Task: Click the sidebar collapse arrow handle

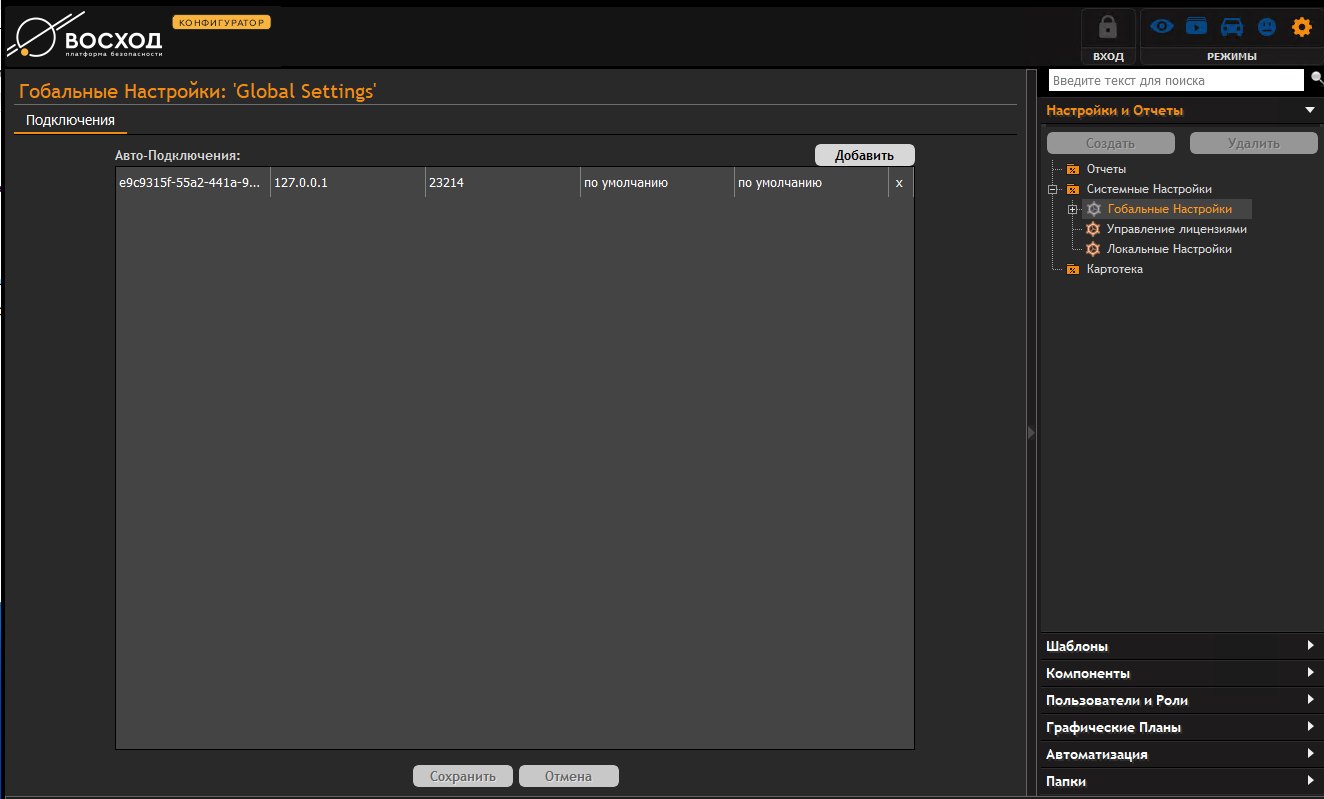Action: coord(1031,432)
